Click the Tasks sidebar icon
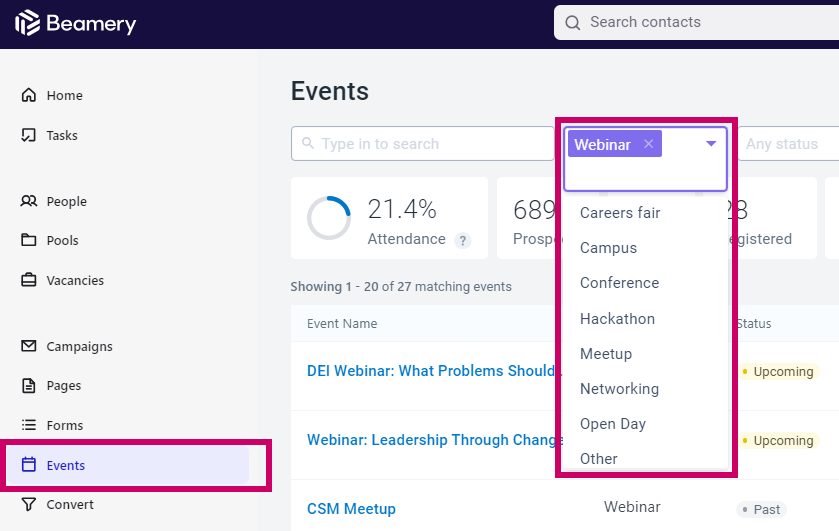The width and height of the screenshot is (839, 531). point(28,135)
